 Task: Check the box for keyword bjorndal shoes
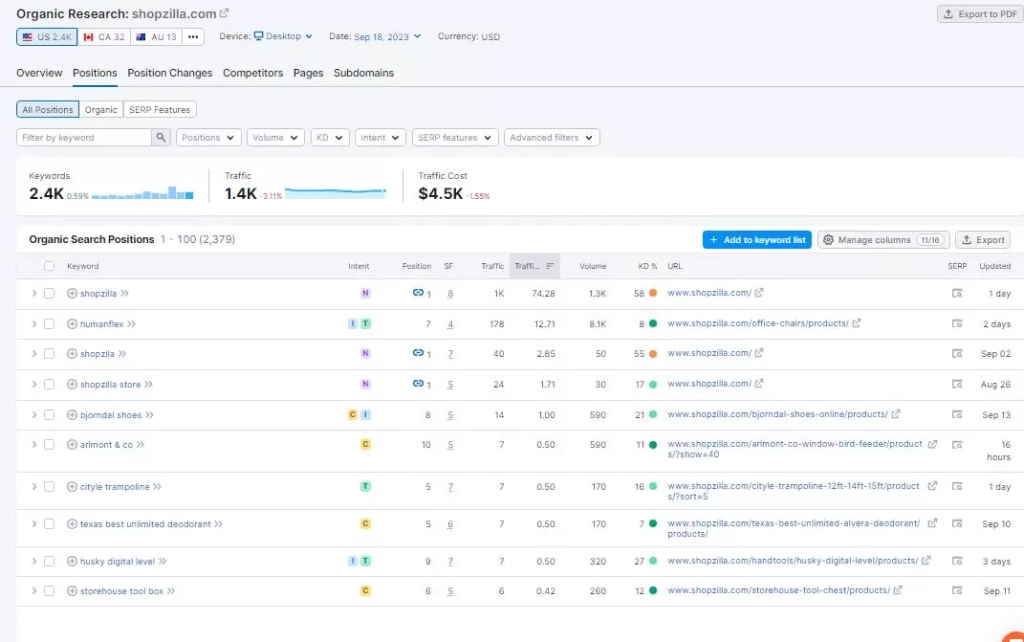(49, 415)
